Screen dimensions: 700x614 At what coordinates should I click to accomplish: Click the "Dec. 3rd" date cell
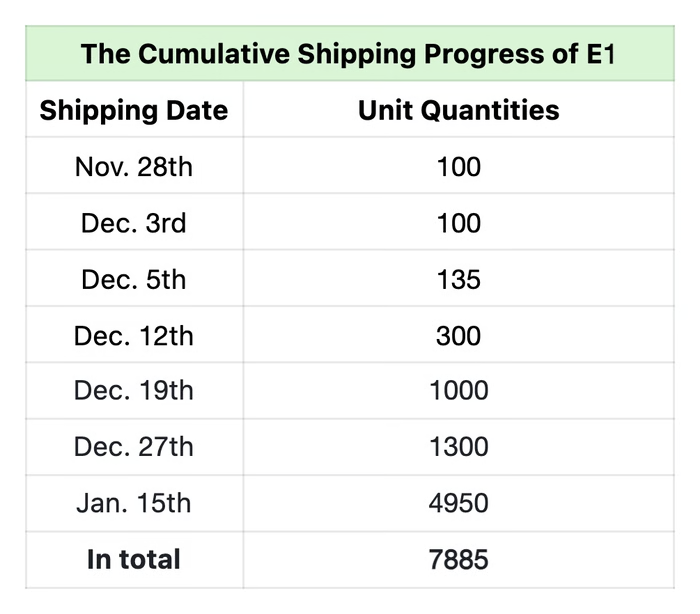tap(134, 222)
